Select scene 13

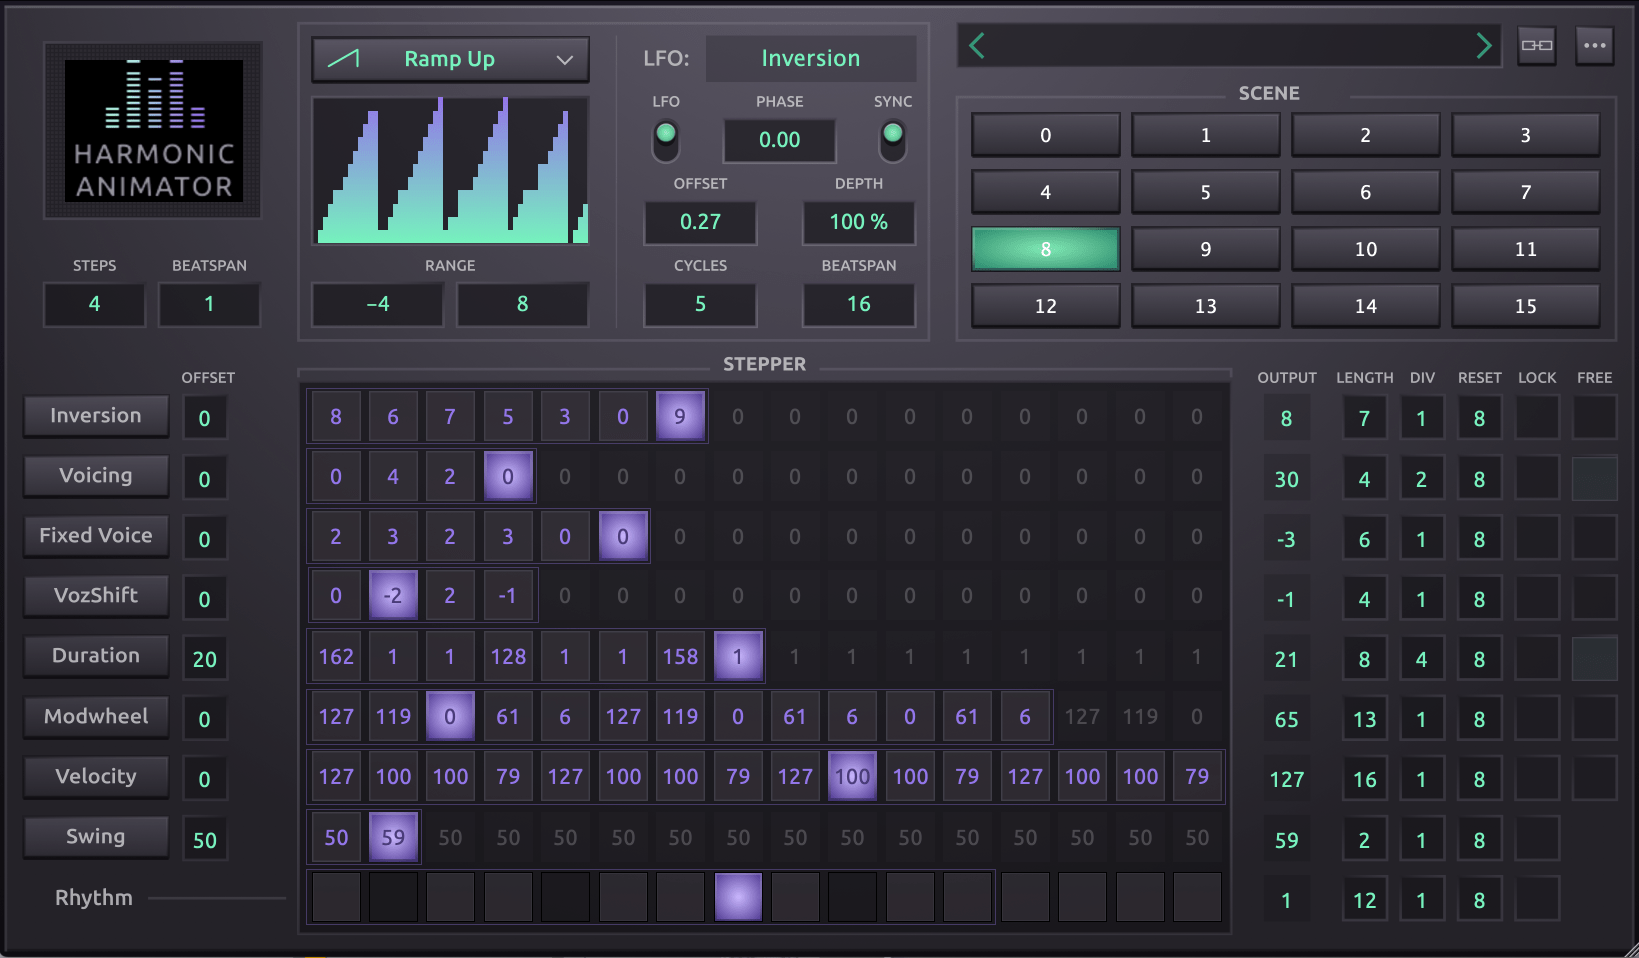1206,306
